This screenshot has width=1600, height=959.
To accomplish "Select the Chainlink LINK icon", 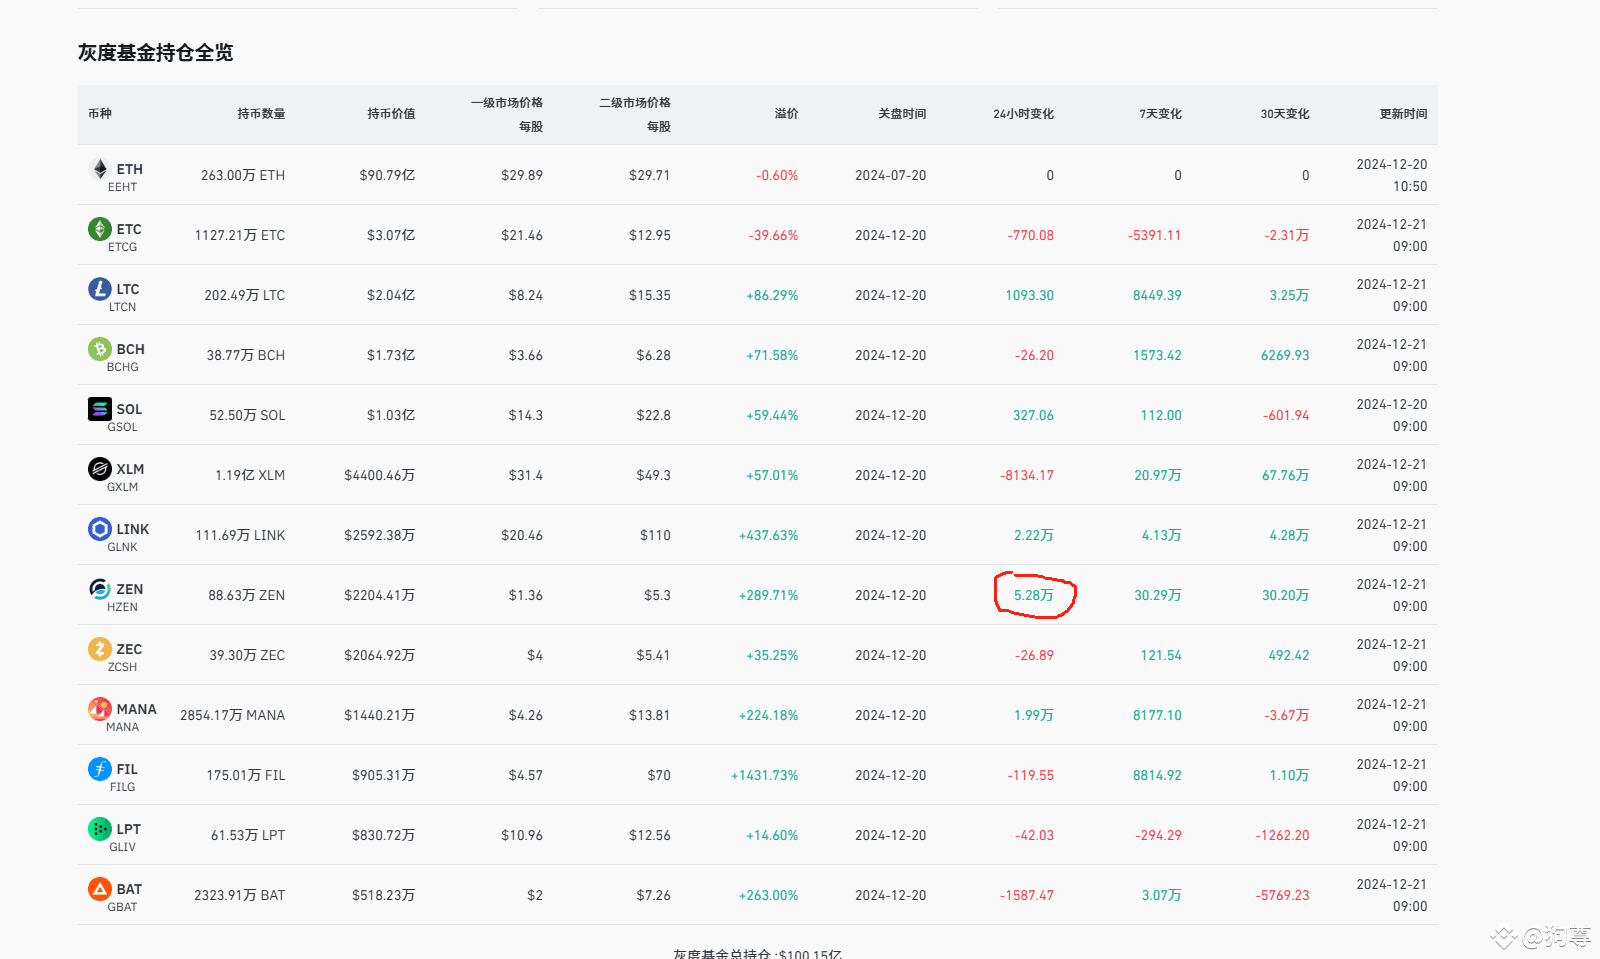I will coord(100,528).
